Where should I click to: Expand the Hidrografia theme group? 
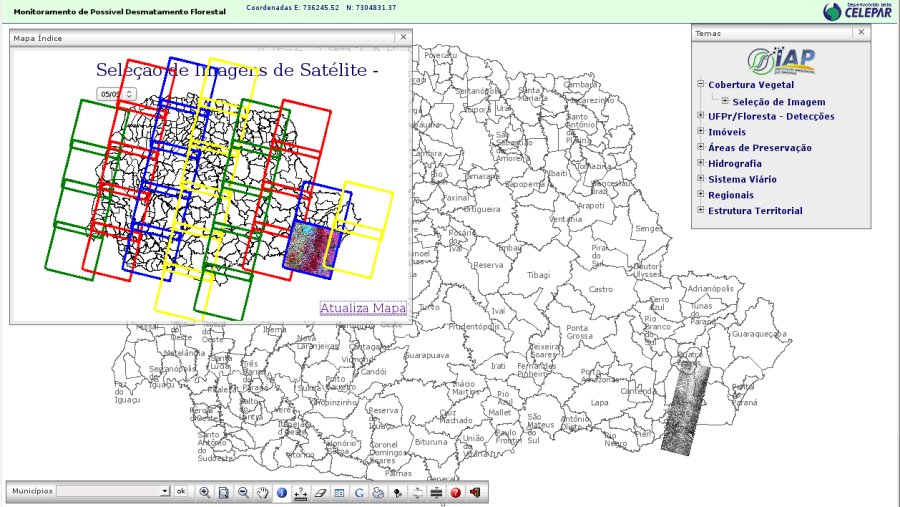(x=701, y=163)
